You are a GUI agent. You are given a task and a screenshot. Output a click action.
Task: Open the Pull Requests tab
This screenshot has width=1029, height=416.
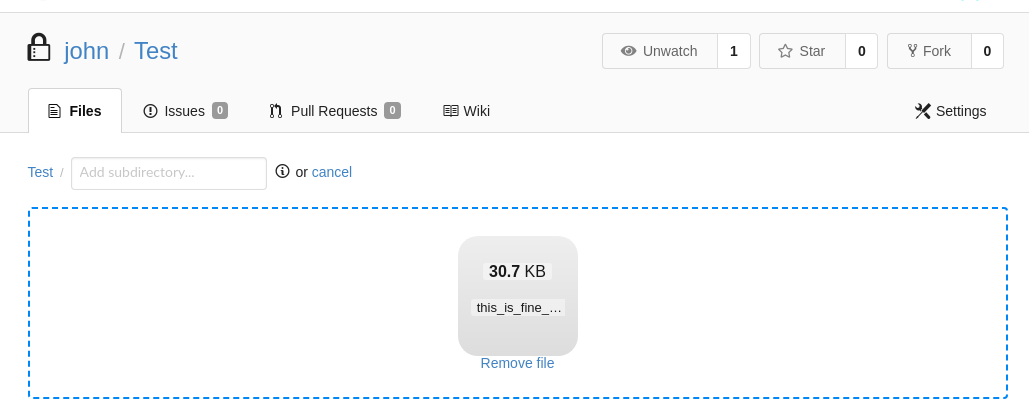coord(334,111)
